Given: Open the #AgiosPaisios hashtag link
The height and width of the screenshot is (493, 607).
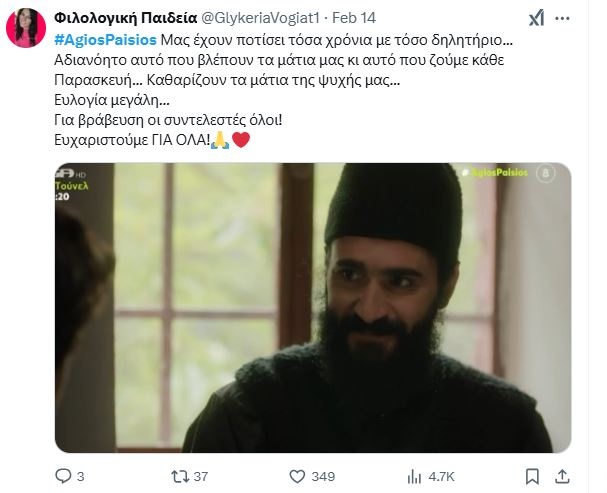Looking at the screenshot, I should point(105,39).
